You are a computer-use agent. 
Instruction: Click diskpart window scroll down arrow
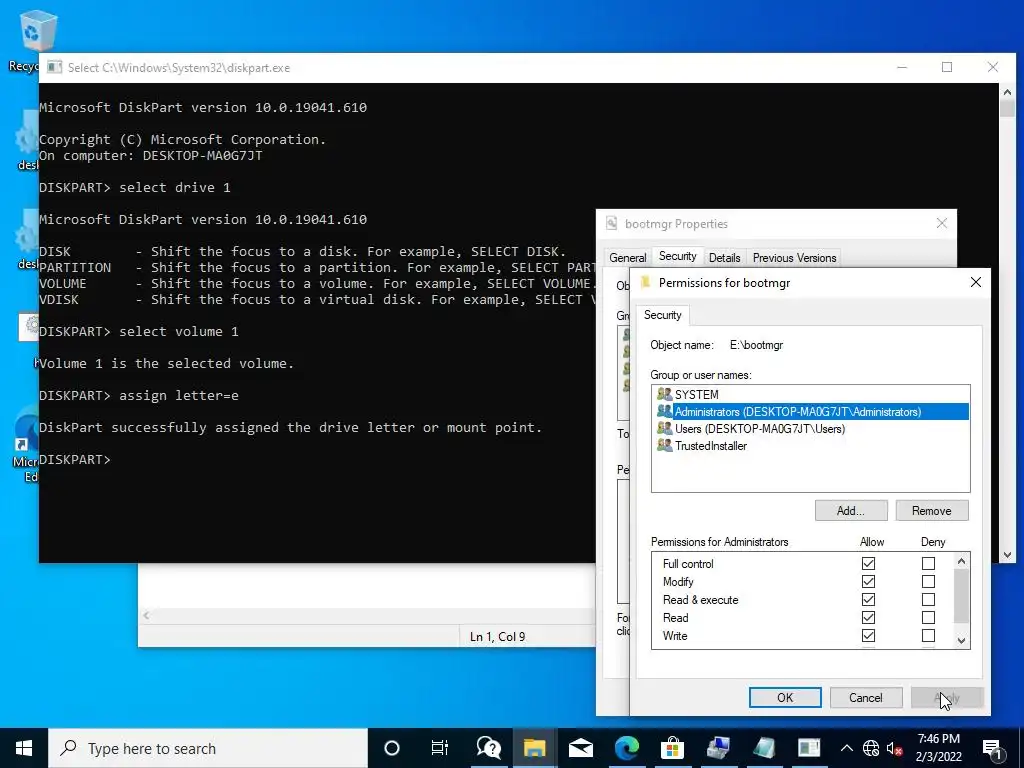click(x=1007, y=554)
